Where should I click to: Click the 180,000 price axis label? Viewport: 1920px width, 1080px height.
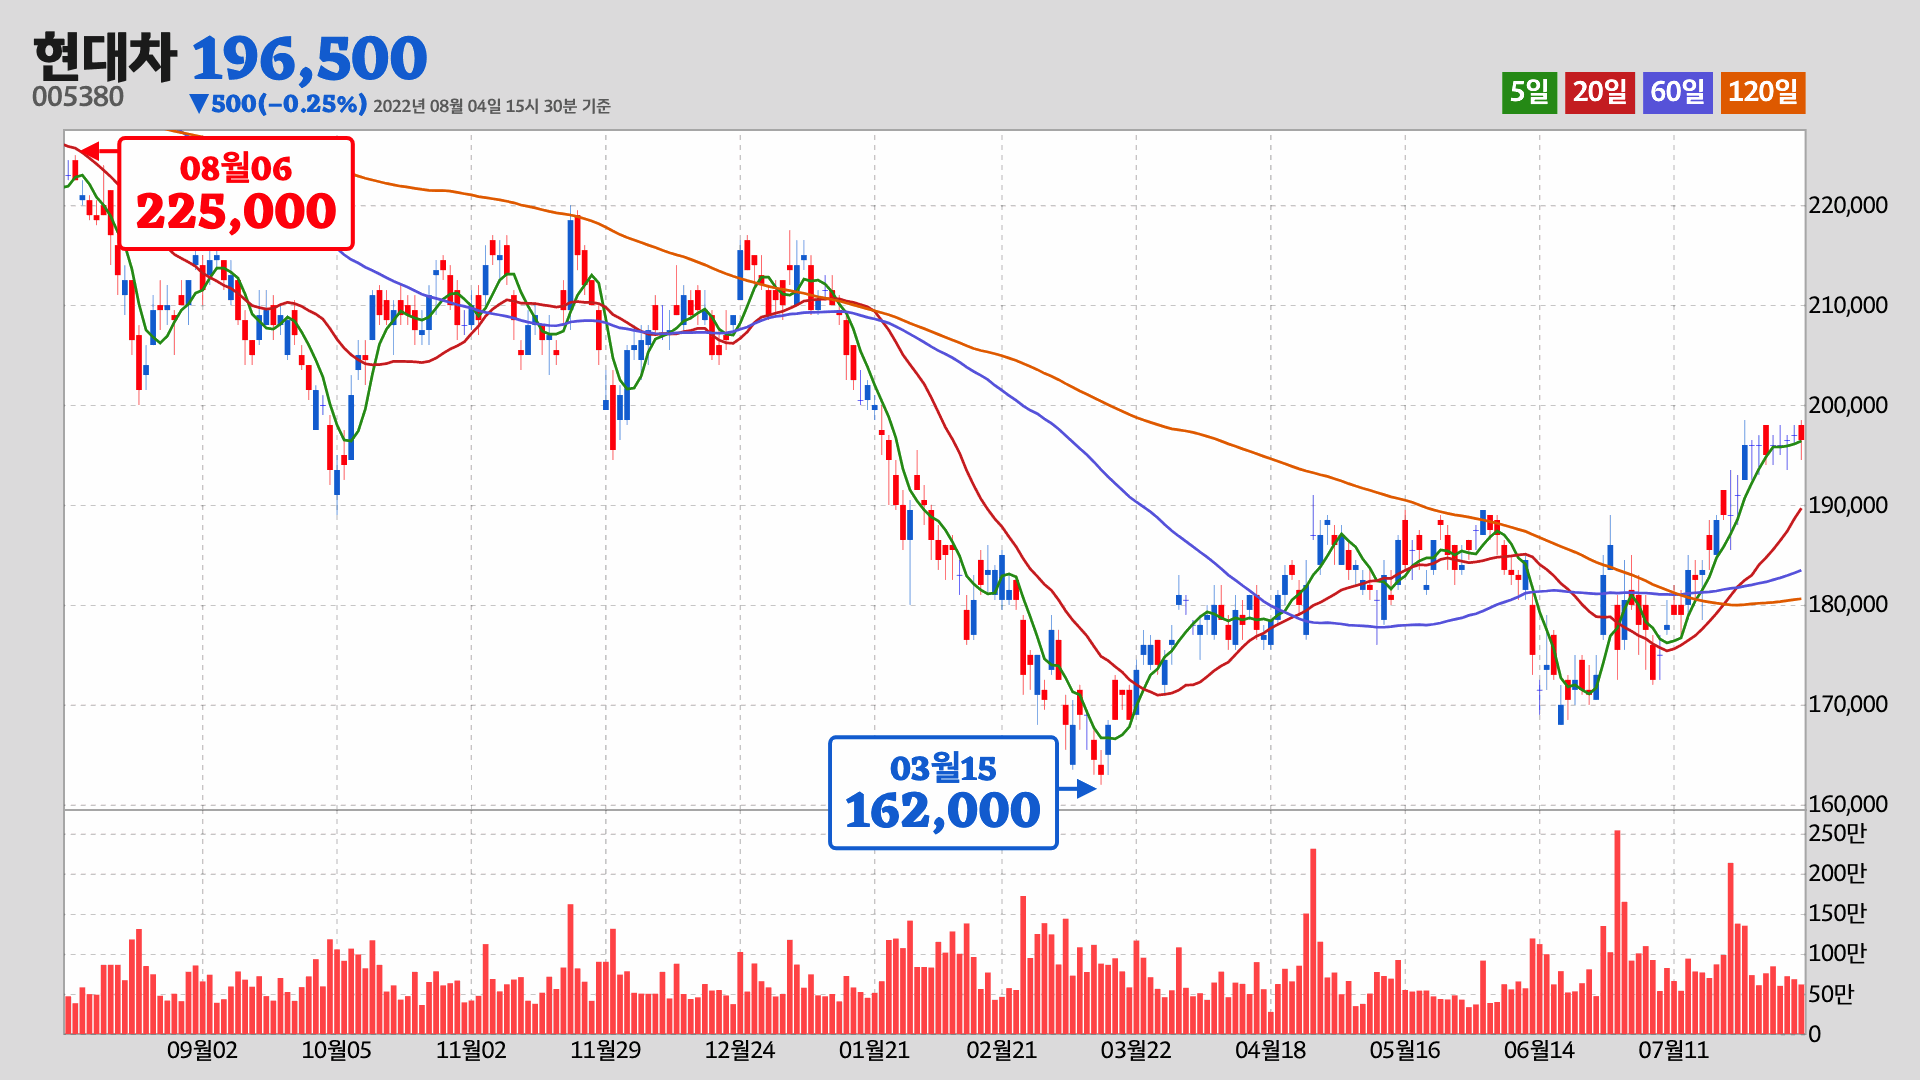coord(1848,604)
